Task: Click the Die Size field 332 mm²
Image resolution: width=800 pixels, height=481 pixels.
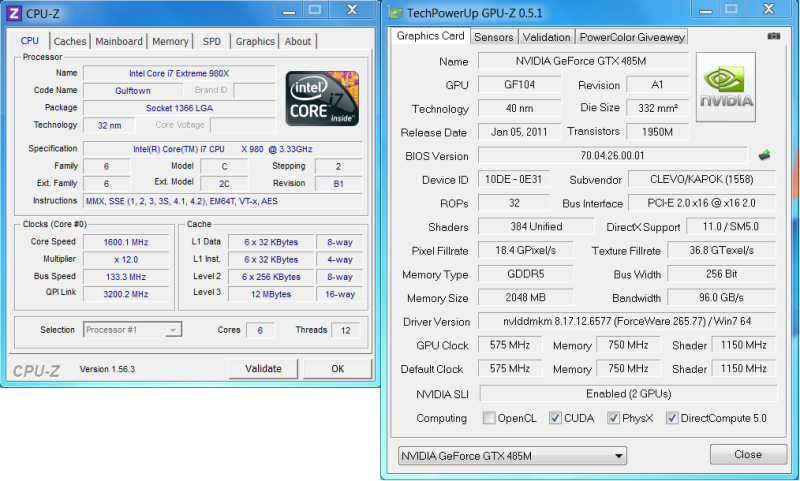Action: coord(658,108)
